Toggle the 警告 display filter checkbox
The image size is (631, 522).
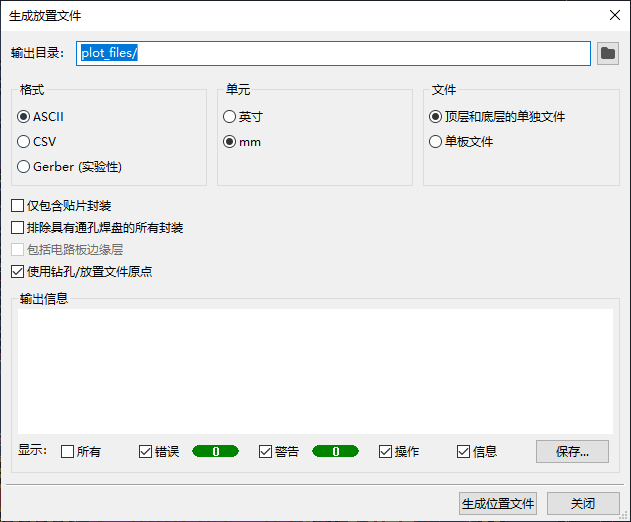[266, 451]
